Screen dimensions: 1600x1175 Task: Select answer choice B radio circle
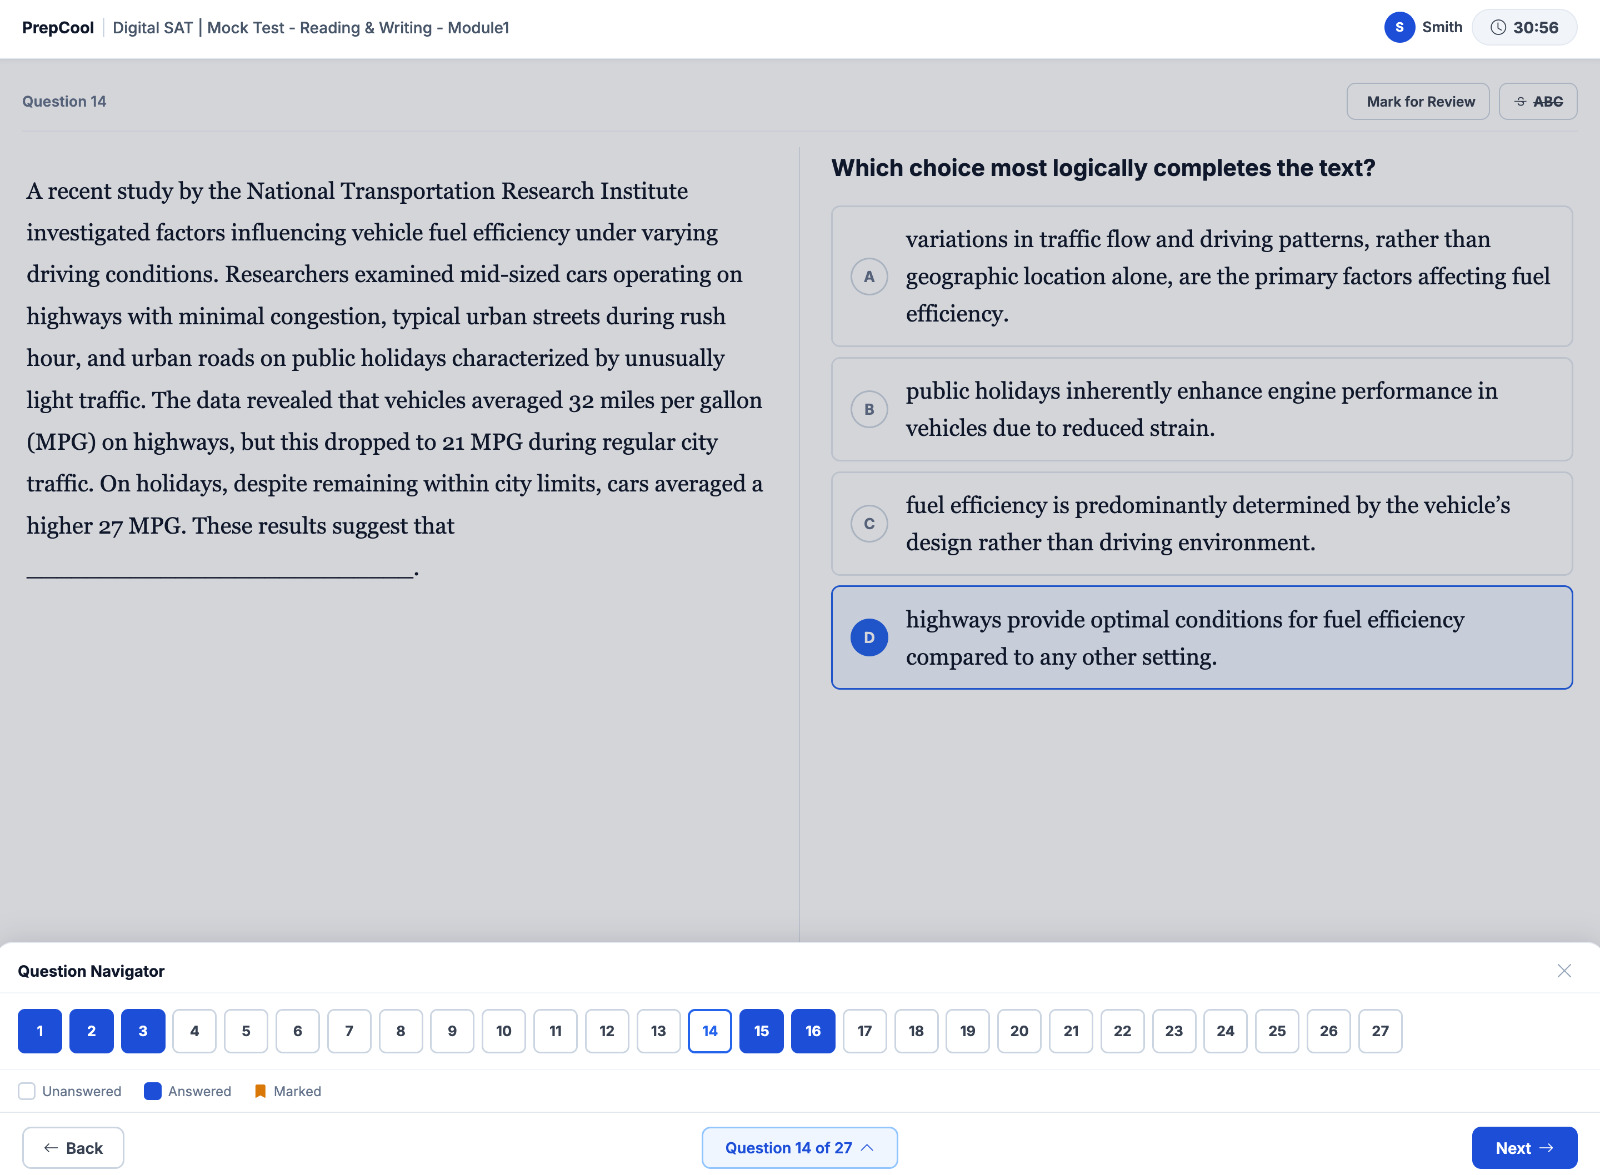(x=869, y=409)
